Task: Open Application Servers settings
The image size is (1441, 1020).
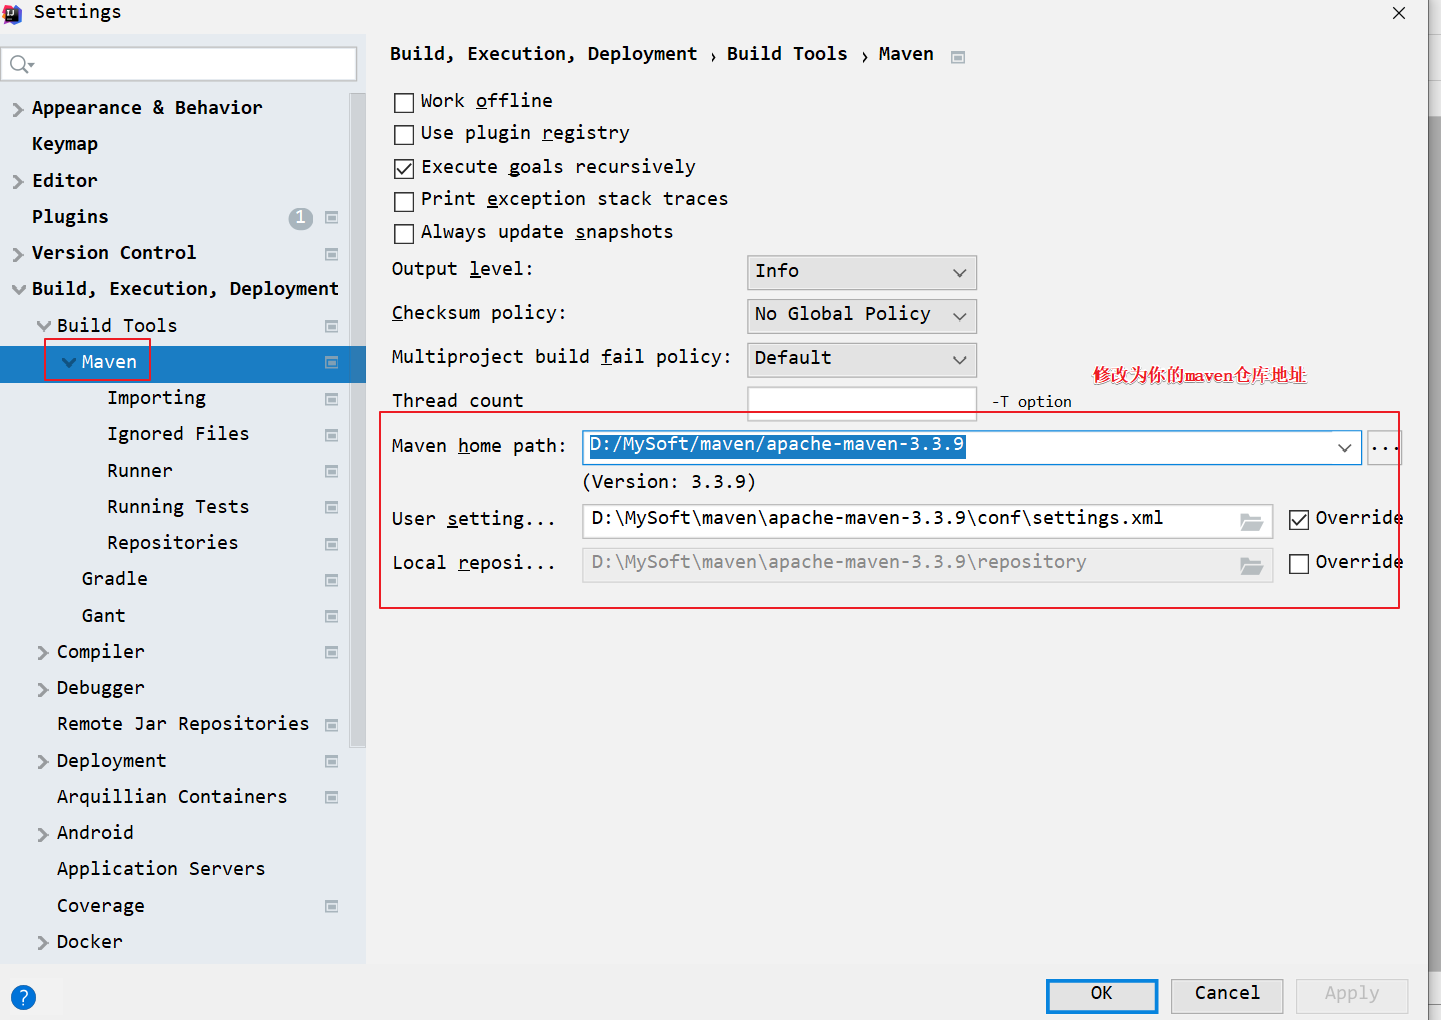Action: pyautogui.click(x=161, y=869)
